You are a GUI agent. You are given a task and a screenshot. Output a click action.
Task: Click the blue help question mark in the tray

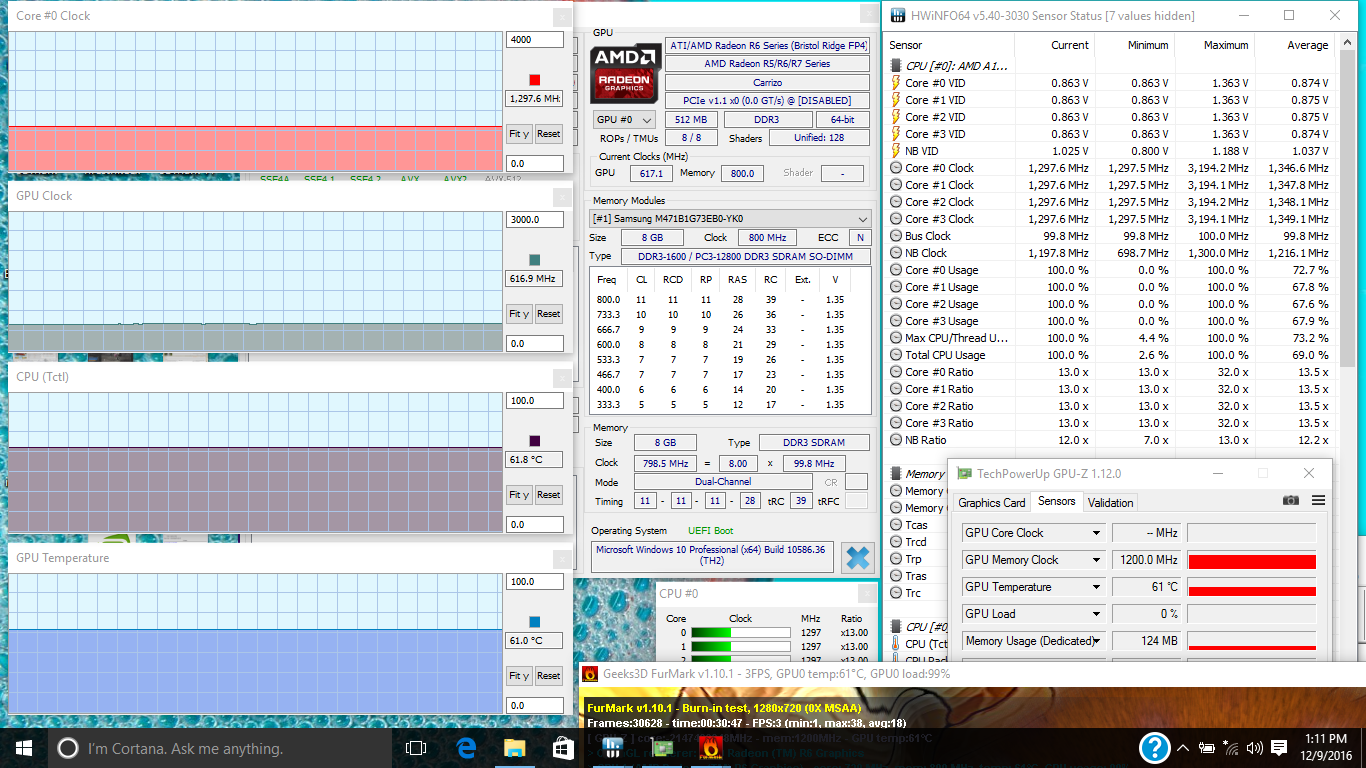[x=1155, y=748]
